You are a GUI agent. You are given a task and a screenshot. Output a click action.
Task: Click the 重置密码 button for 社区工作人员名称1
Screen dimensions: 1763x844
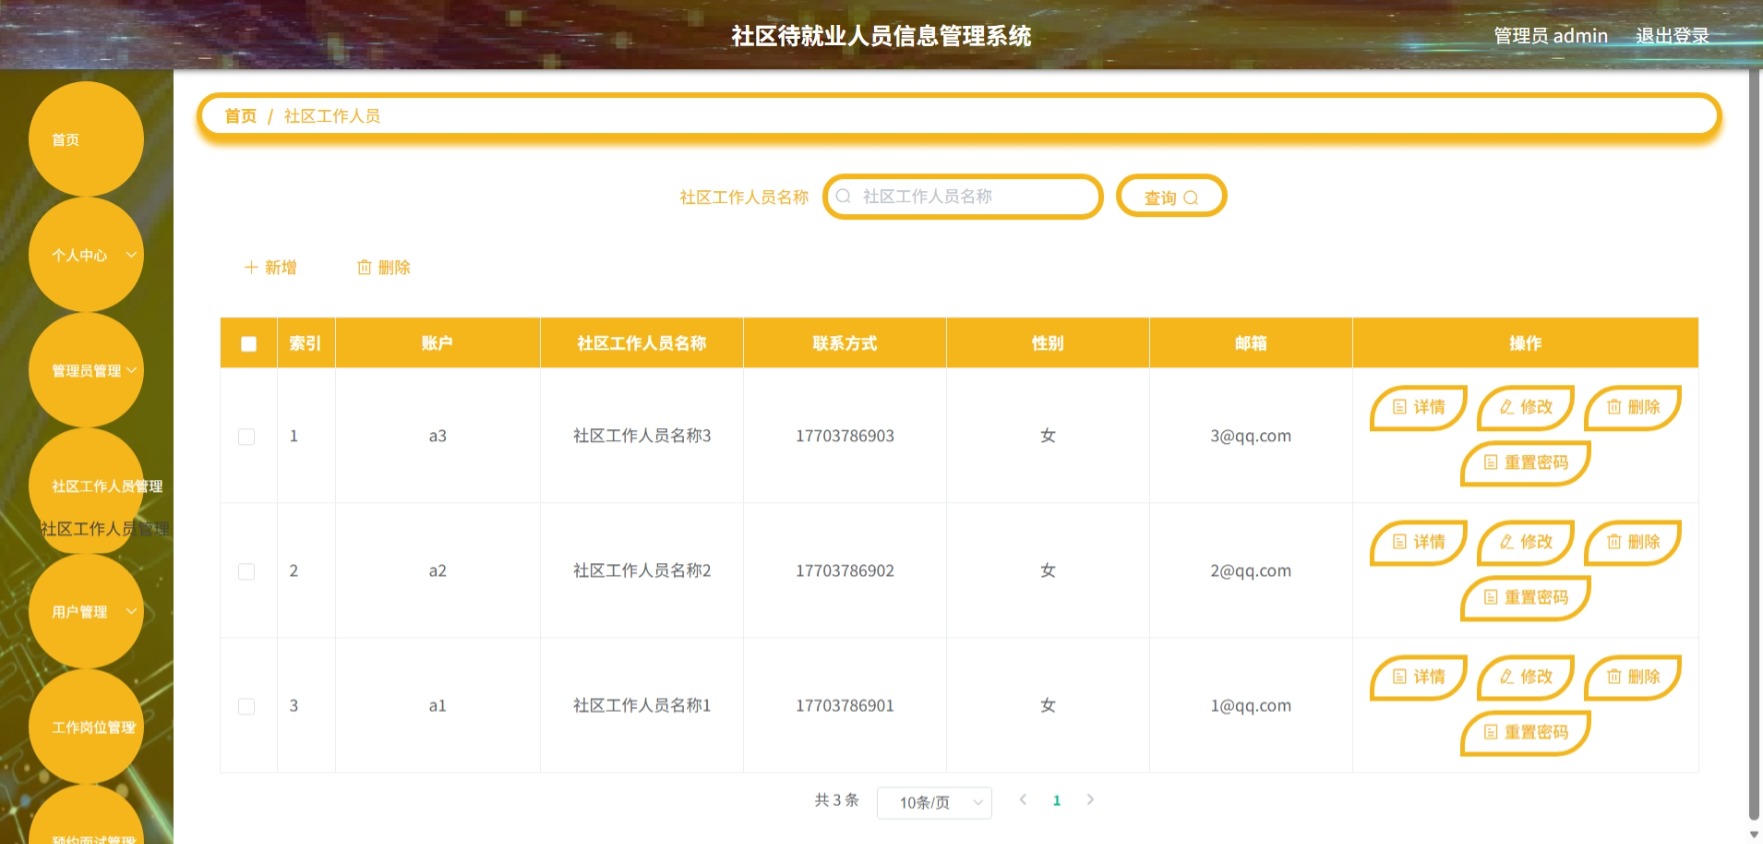tap(1525, 732)
